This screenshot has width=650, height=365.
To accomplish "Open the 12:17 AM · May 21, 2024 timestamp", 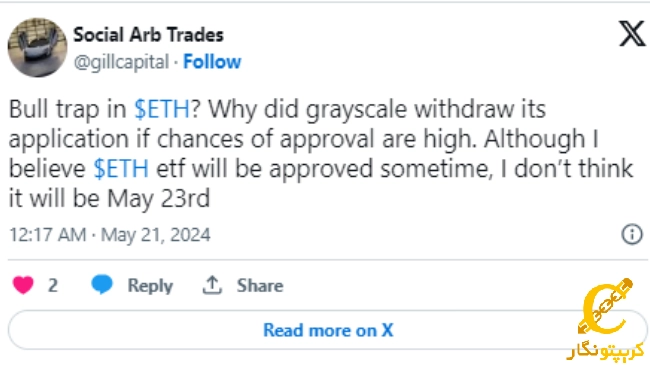I will [x=110, y=235].
